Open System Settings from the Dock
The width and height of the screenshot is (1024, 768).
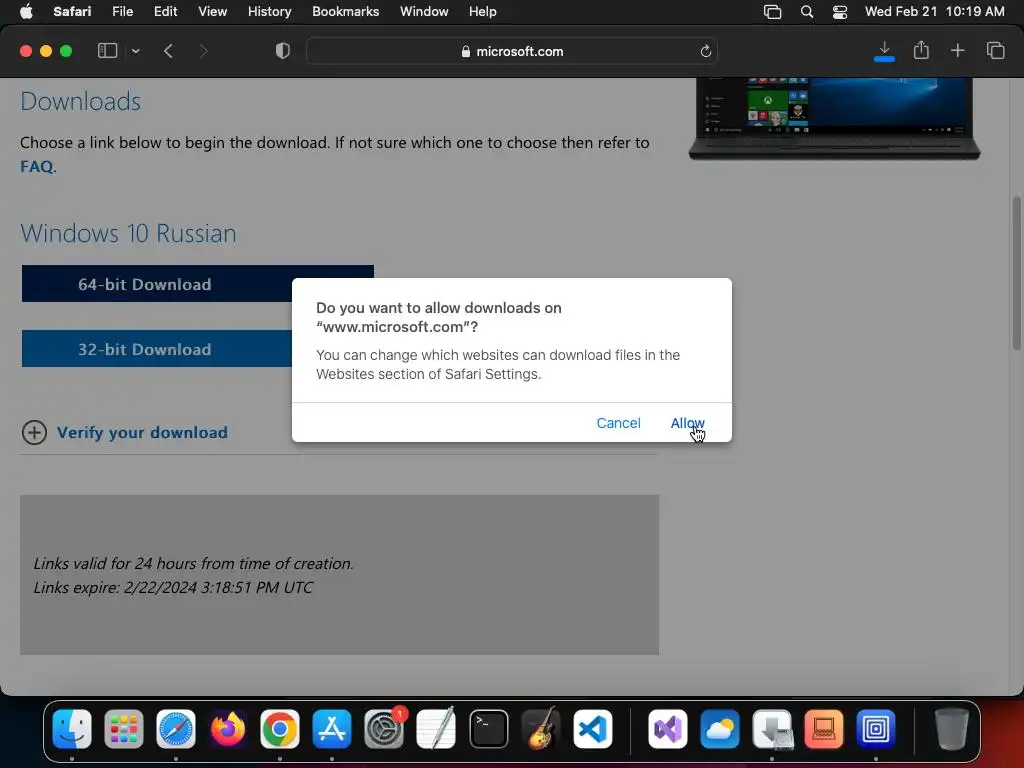point(384,729)
